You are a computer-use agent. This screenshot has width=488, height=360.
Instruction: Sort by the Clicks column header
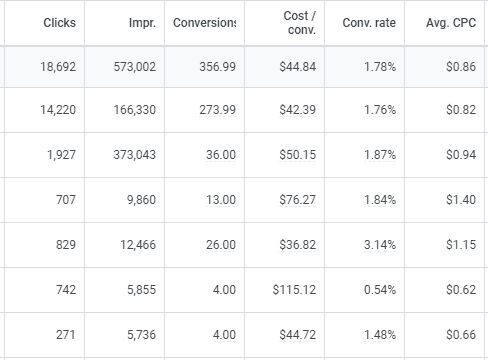pos(59,23)
